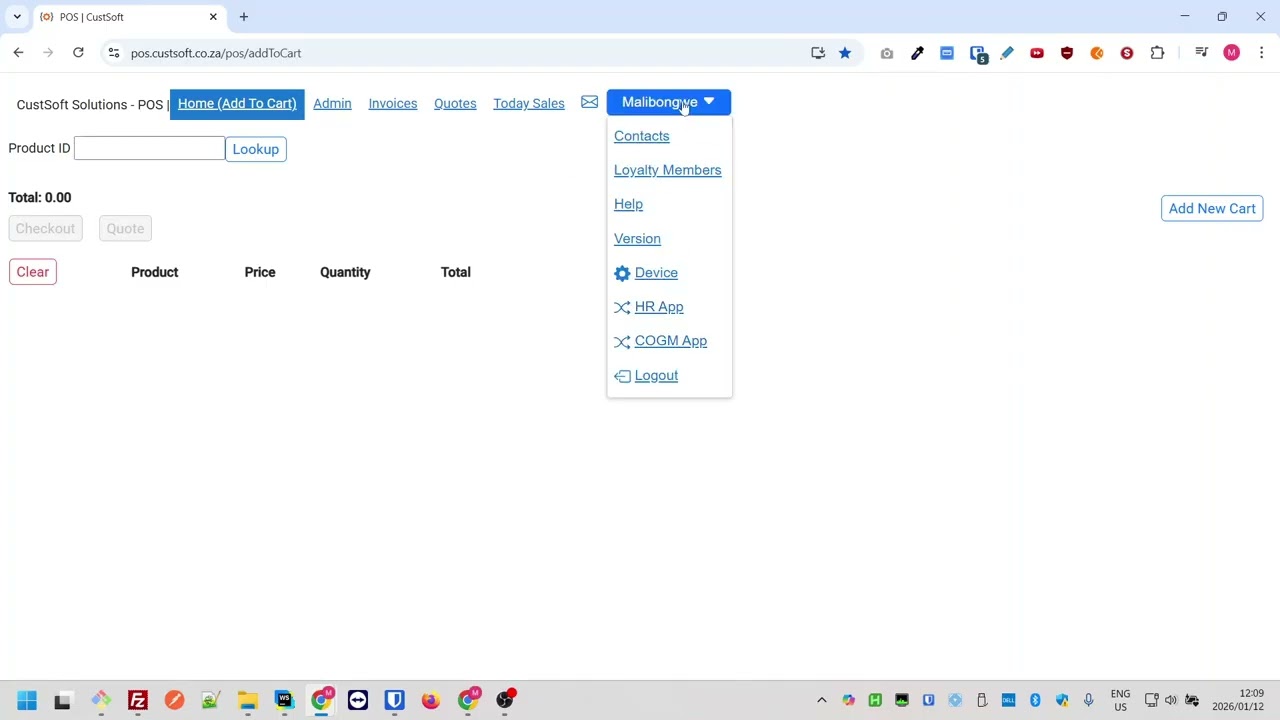Select the Quantity column header

point(345,272)
